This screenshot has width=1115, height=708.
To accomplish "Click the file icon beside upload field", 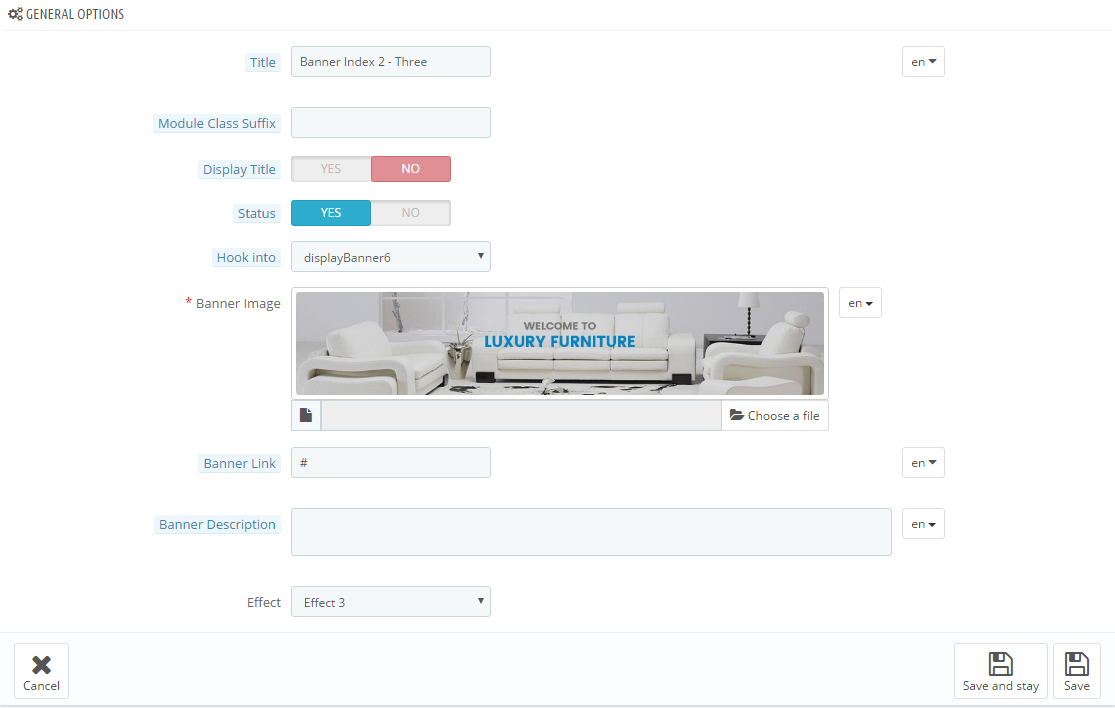I will (x=306, y=415).
